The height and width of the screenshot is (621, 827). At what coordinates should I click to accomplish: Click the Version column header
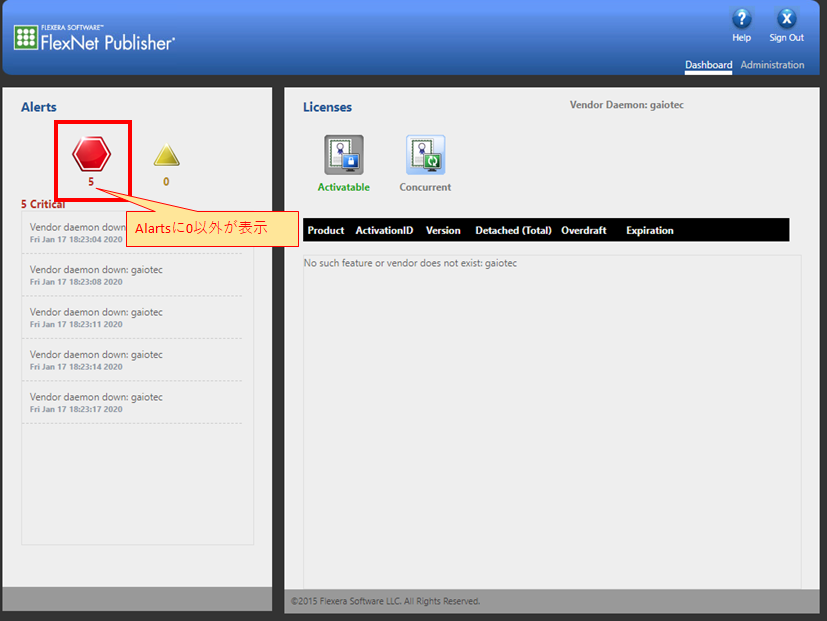443,231
